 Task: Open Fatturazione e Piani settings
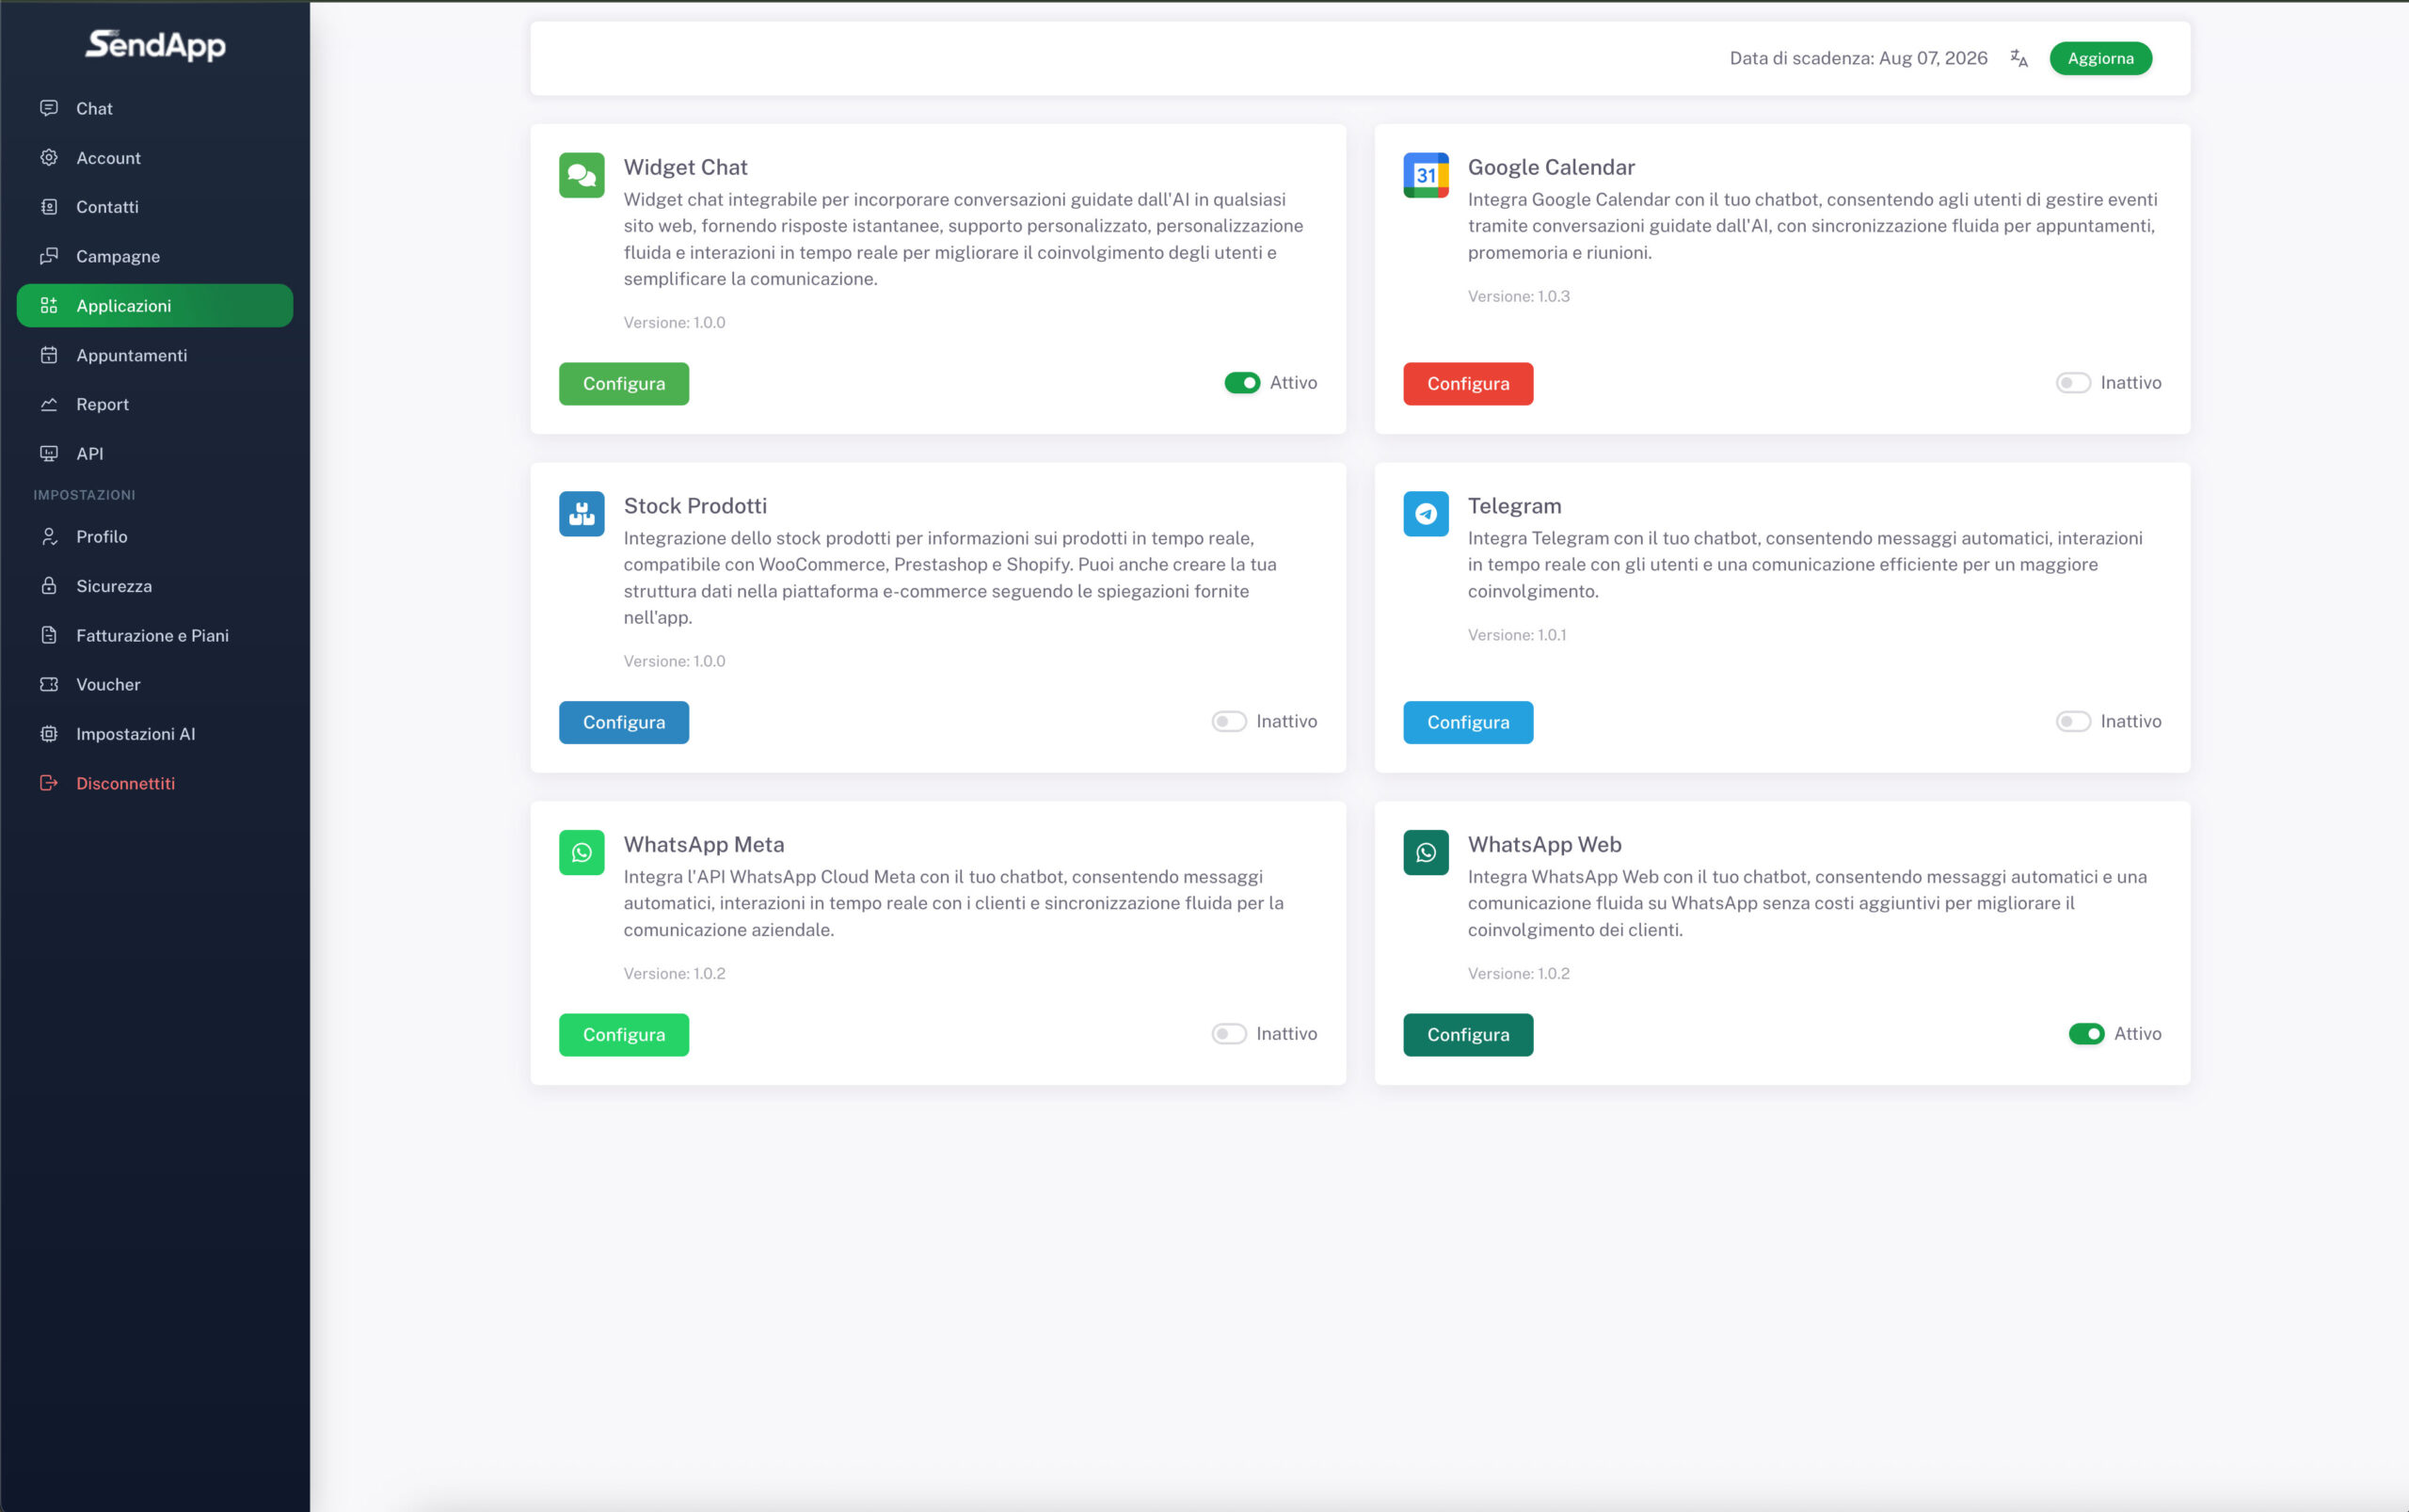point(155,635)
